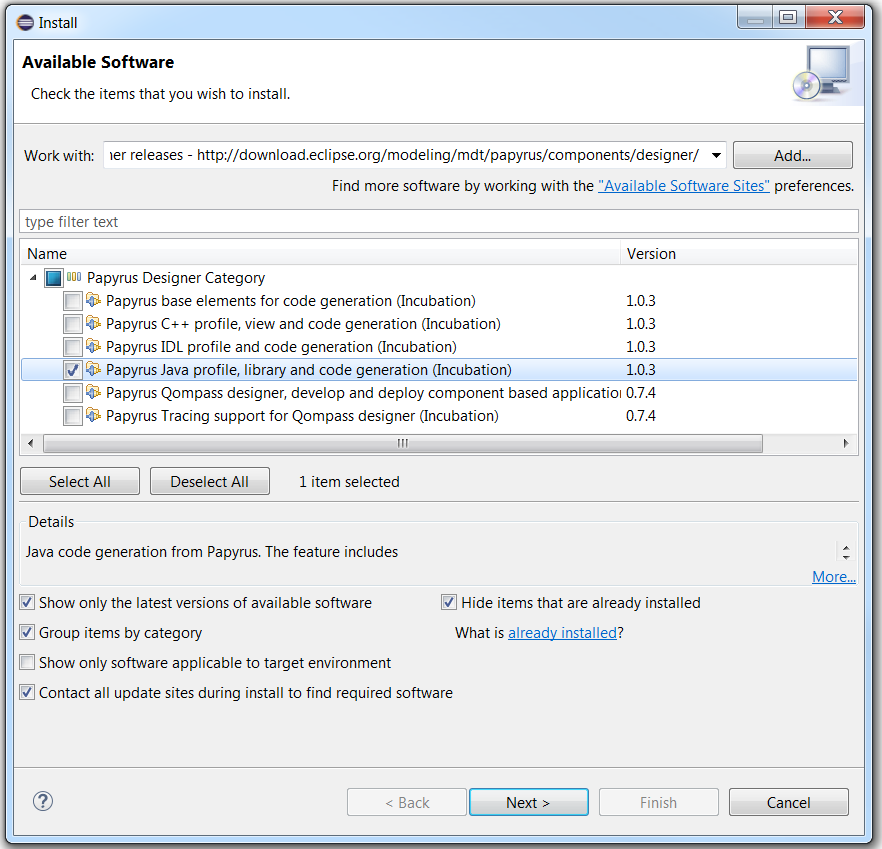This screenshot has width=882, height=849.
Task: Click the horizontal scrollbar thumb in software list
Action: (403, 443)
